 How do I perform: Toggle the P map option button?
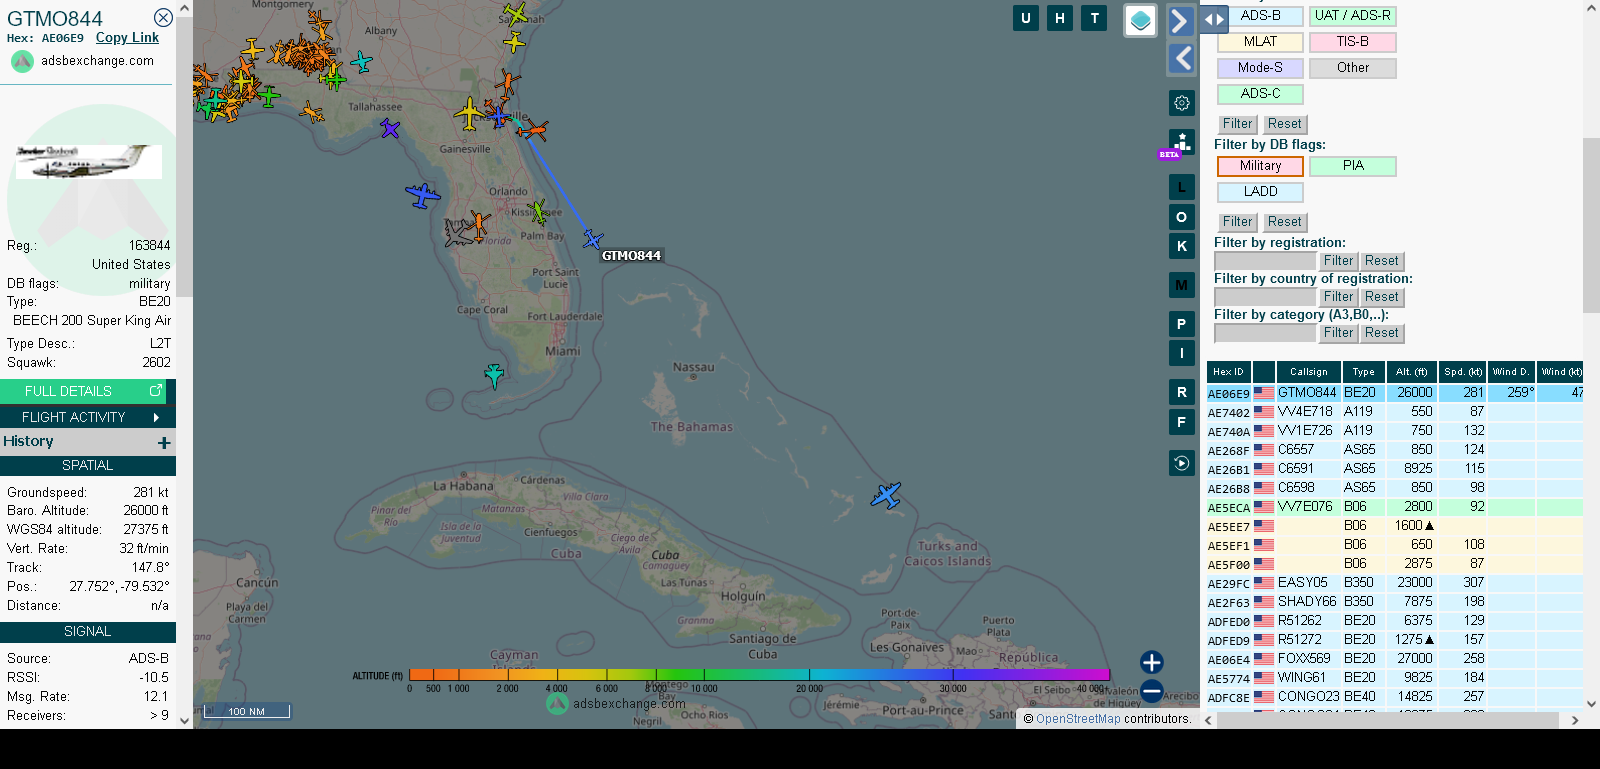click(x=1182, y=324)
